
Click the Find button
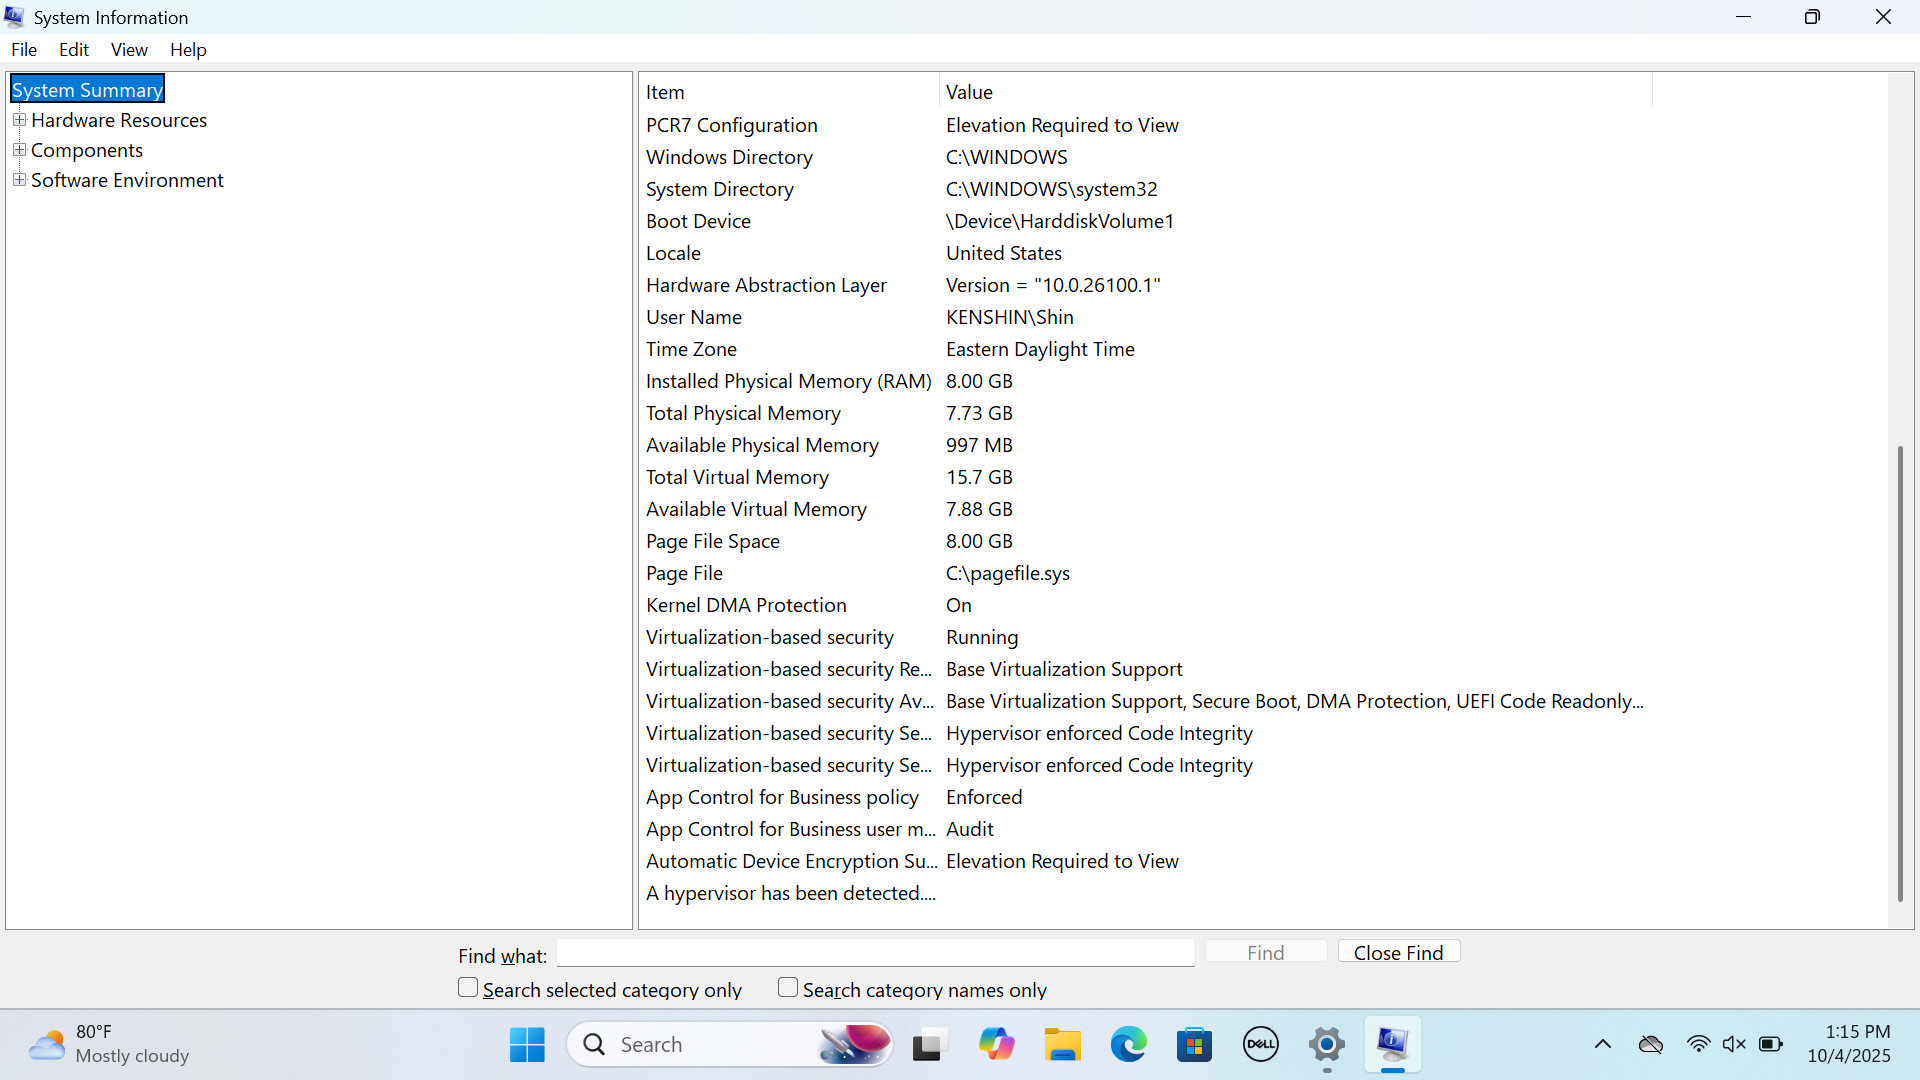coord(1265,952)
